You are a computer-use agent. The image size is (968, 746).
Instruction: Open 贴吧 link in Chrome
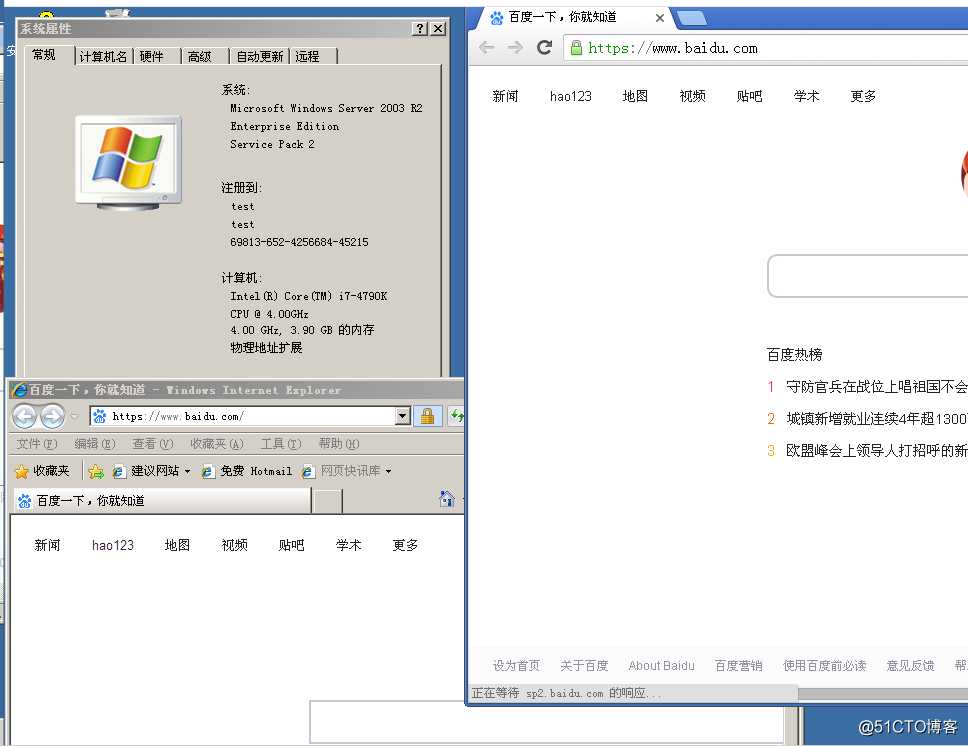tap(749, 96)
